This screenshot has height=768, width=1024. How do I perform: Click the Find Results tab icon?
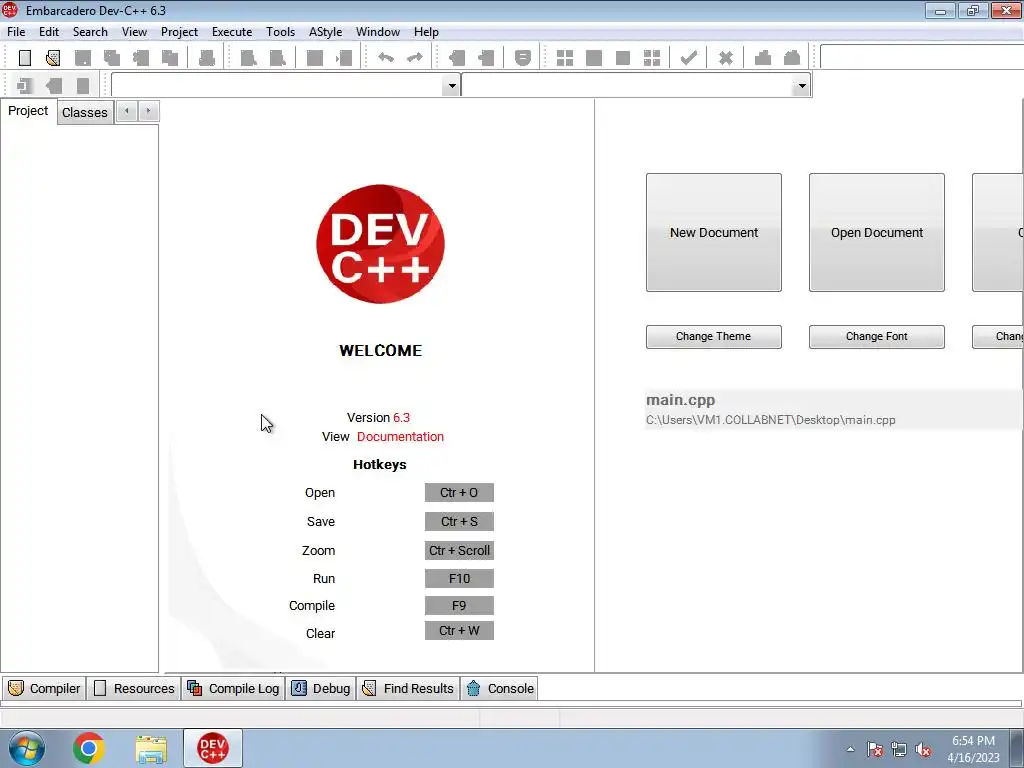pos(369,688)
